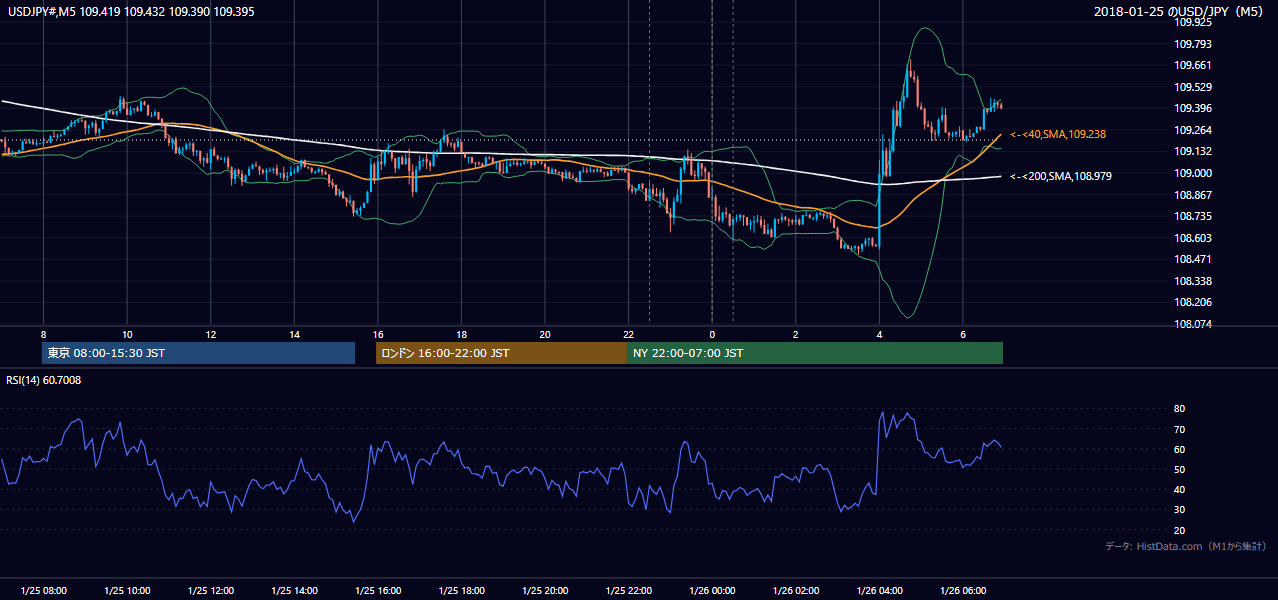
Task: Click RSI scale value 70
Action: click(1179, 429)
